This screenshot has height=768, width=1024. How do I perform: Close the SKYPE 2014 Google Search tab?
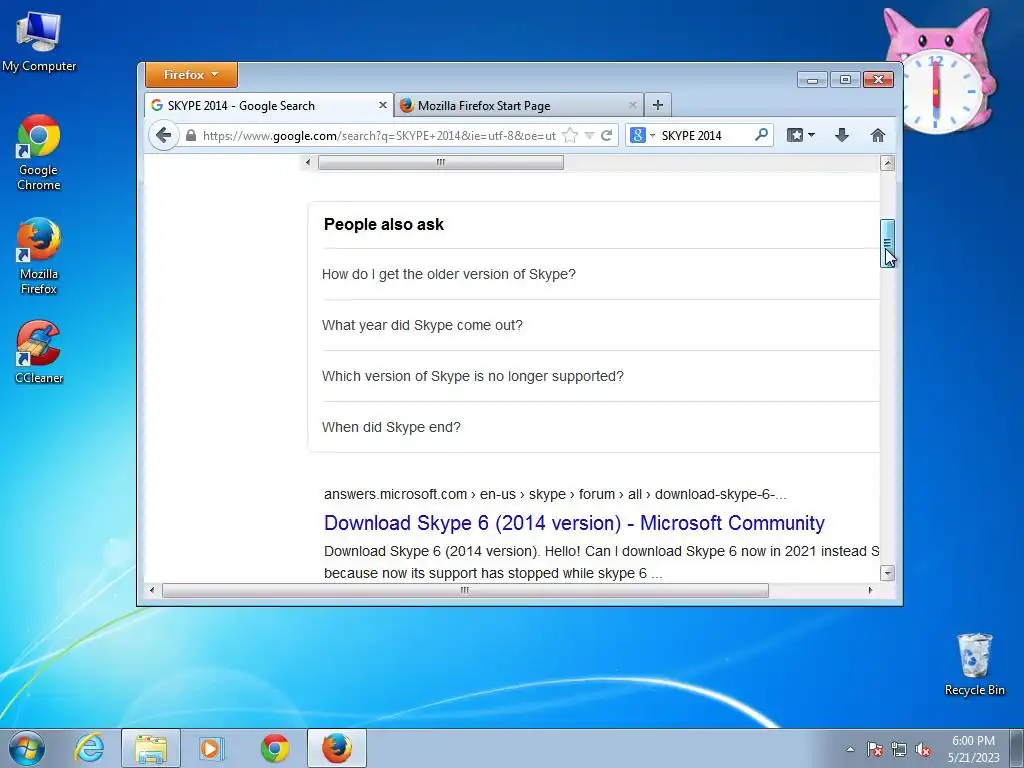[x=383, y=104]
